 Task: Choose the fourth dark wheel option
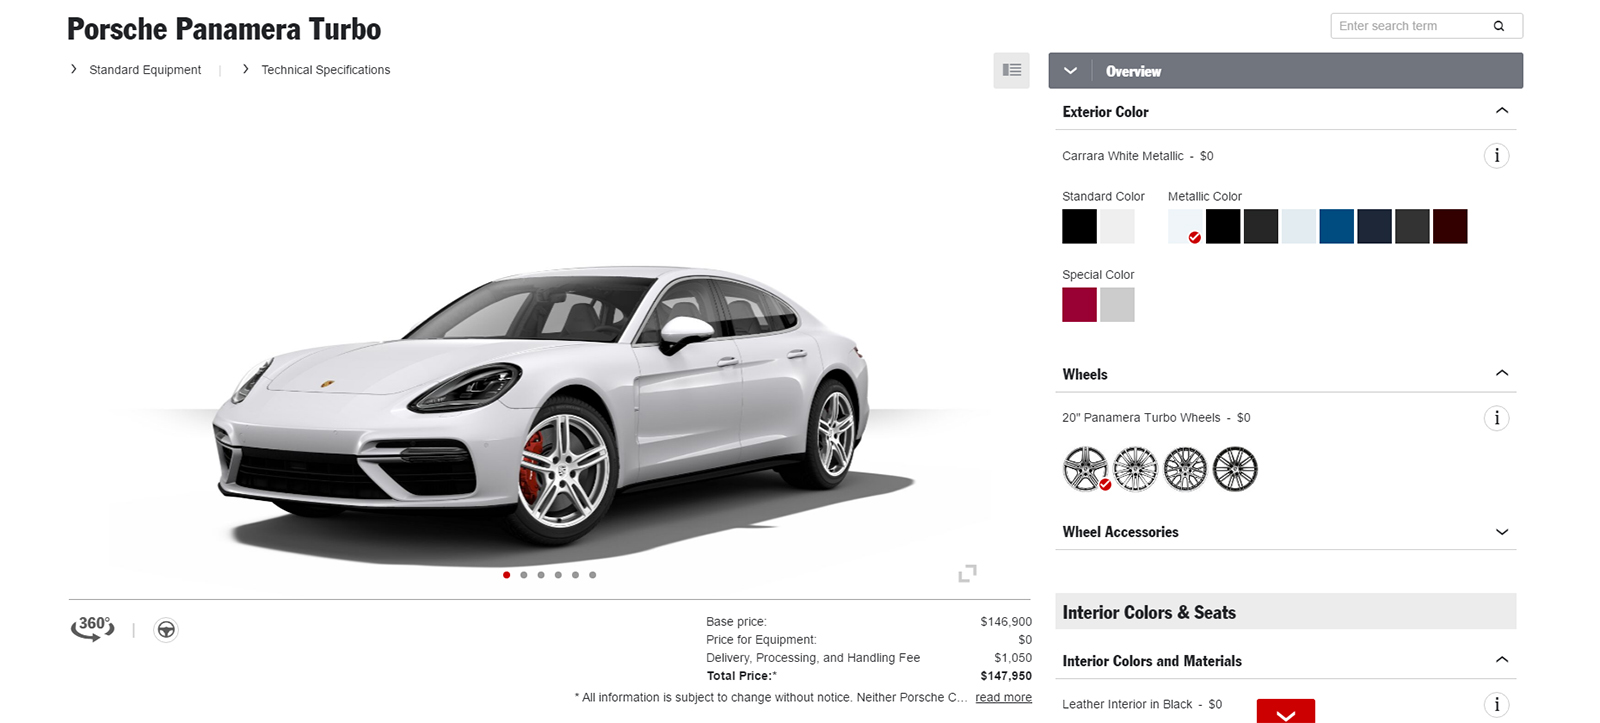pos(1235,469)
